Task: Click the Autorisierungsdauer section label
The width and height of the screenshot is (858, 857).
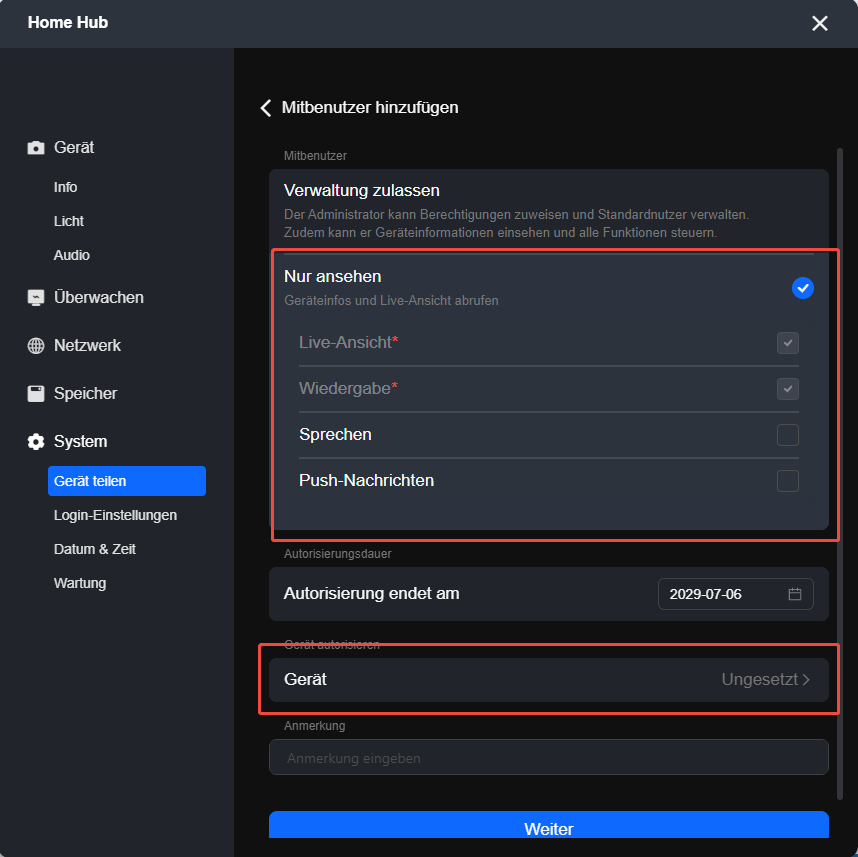Action: click(338, 554)
